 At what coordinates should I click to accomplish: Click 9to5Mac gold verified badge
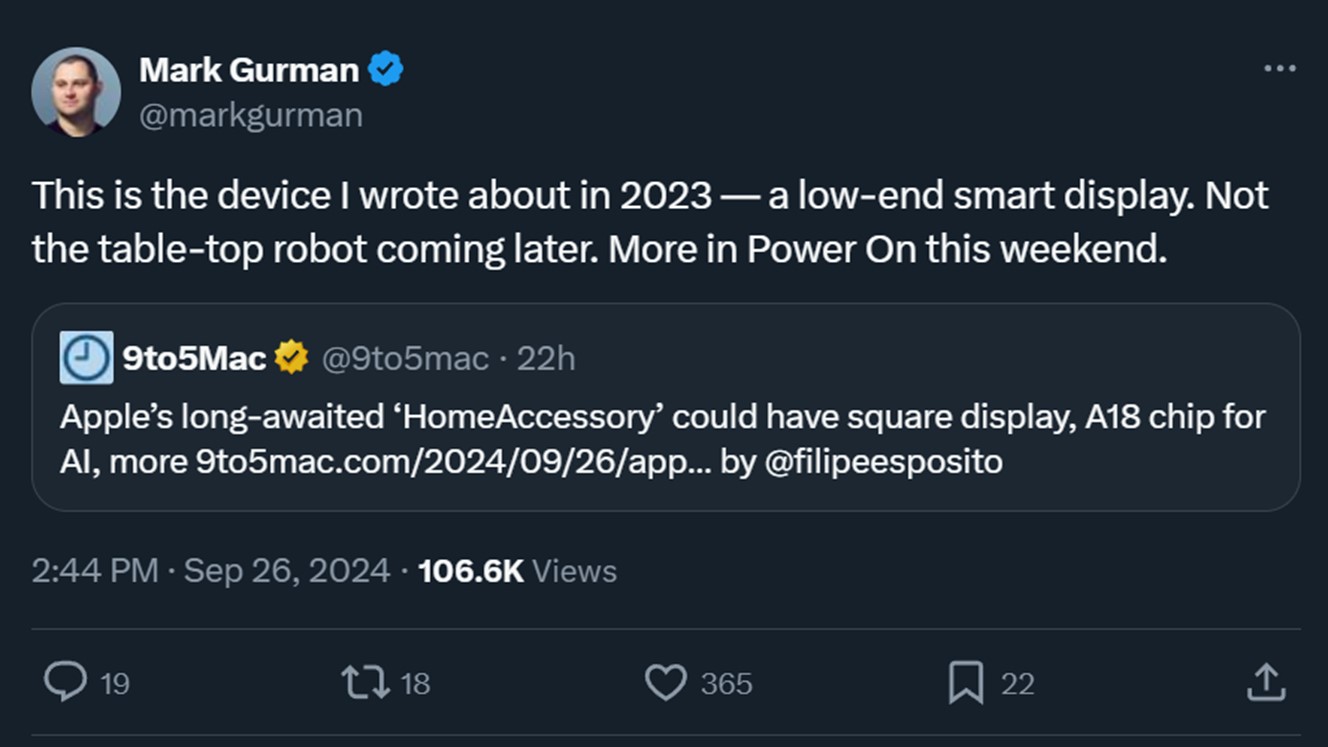click(291, 357)
